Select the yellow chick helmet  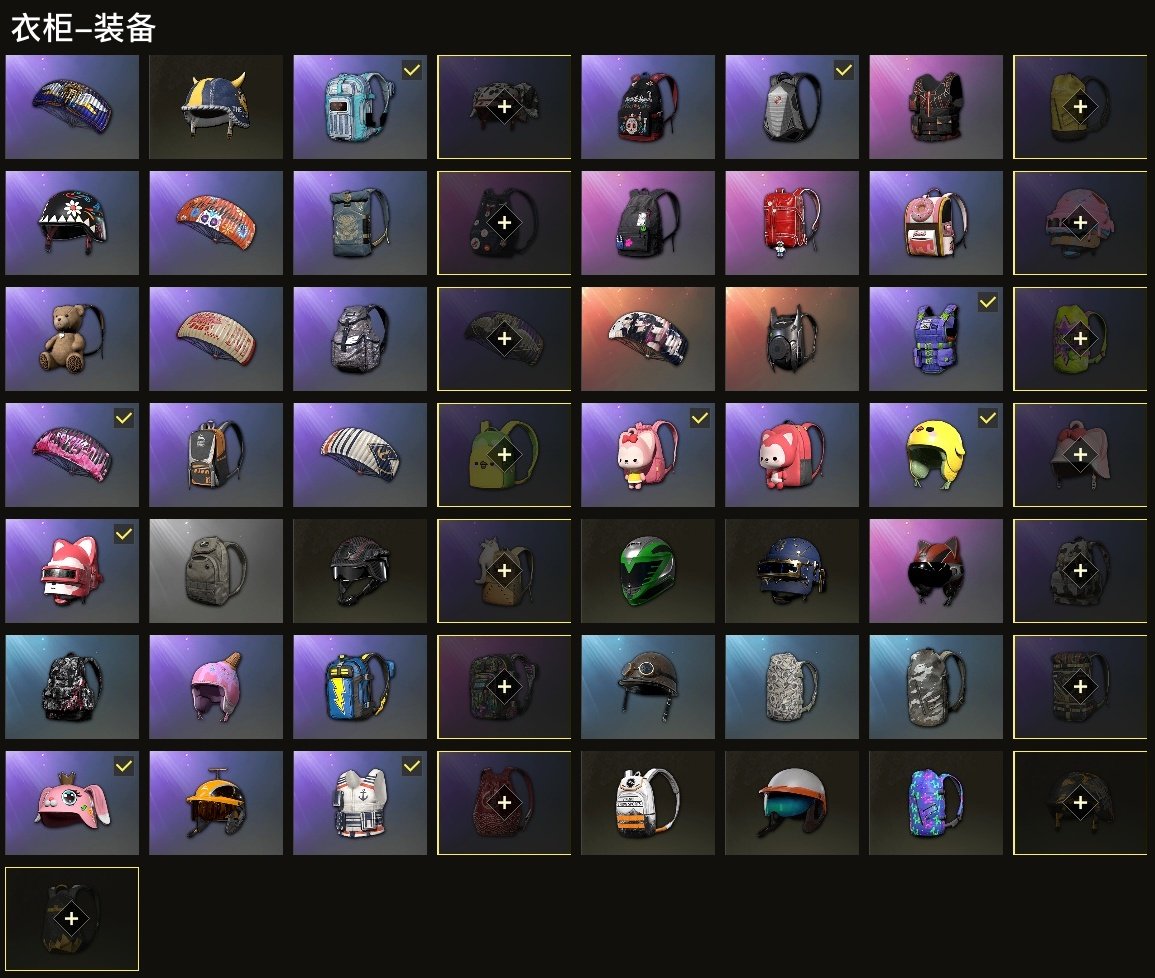tap(935, 454)
